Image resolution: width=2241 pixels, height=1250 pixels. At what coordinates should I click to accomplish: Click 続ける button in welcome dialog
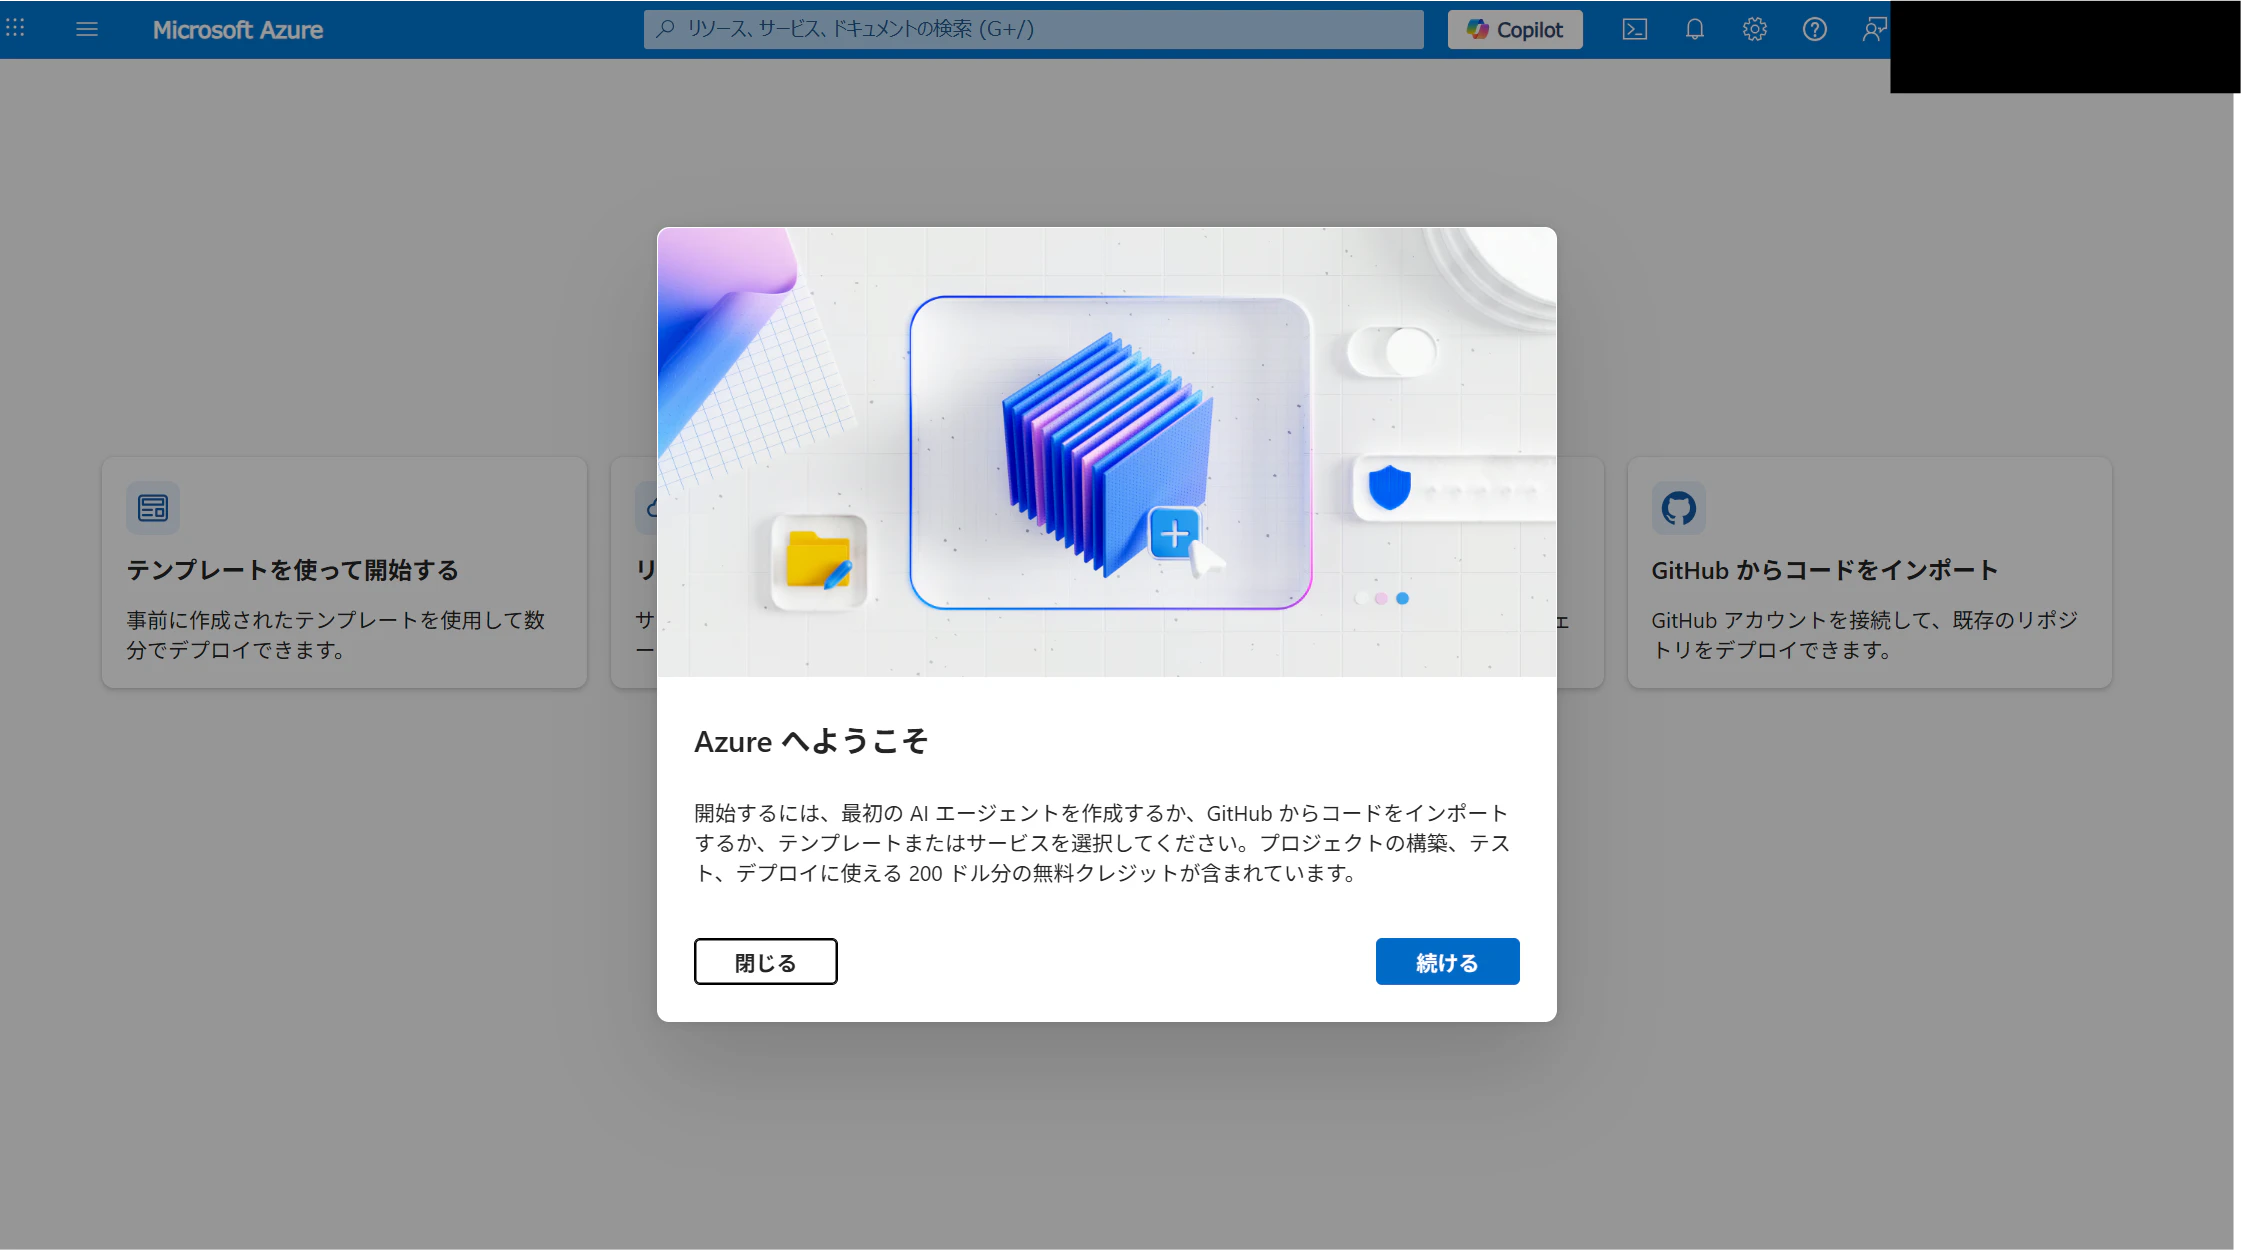[1447, 961]
